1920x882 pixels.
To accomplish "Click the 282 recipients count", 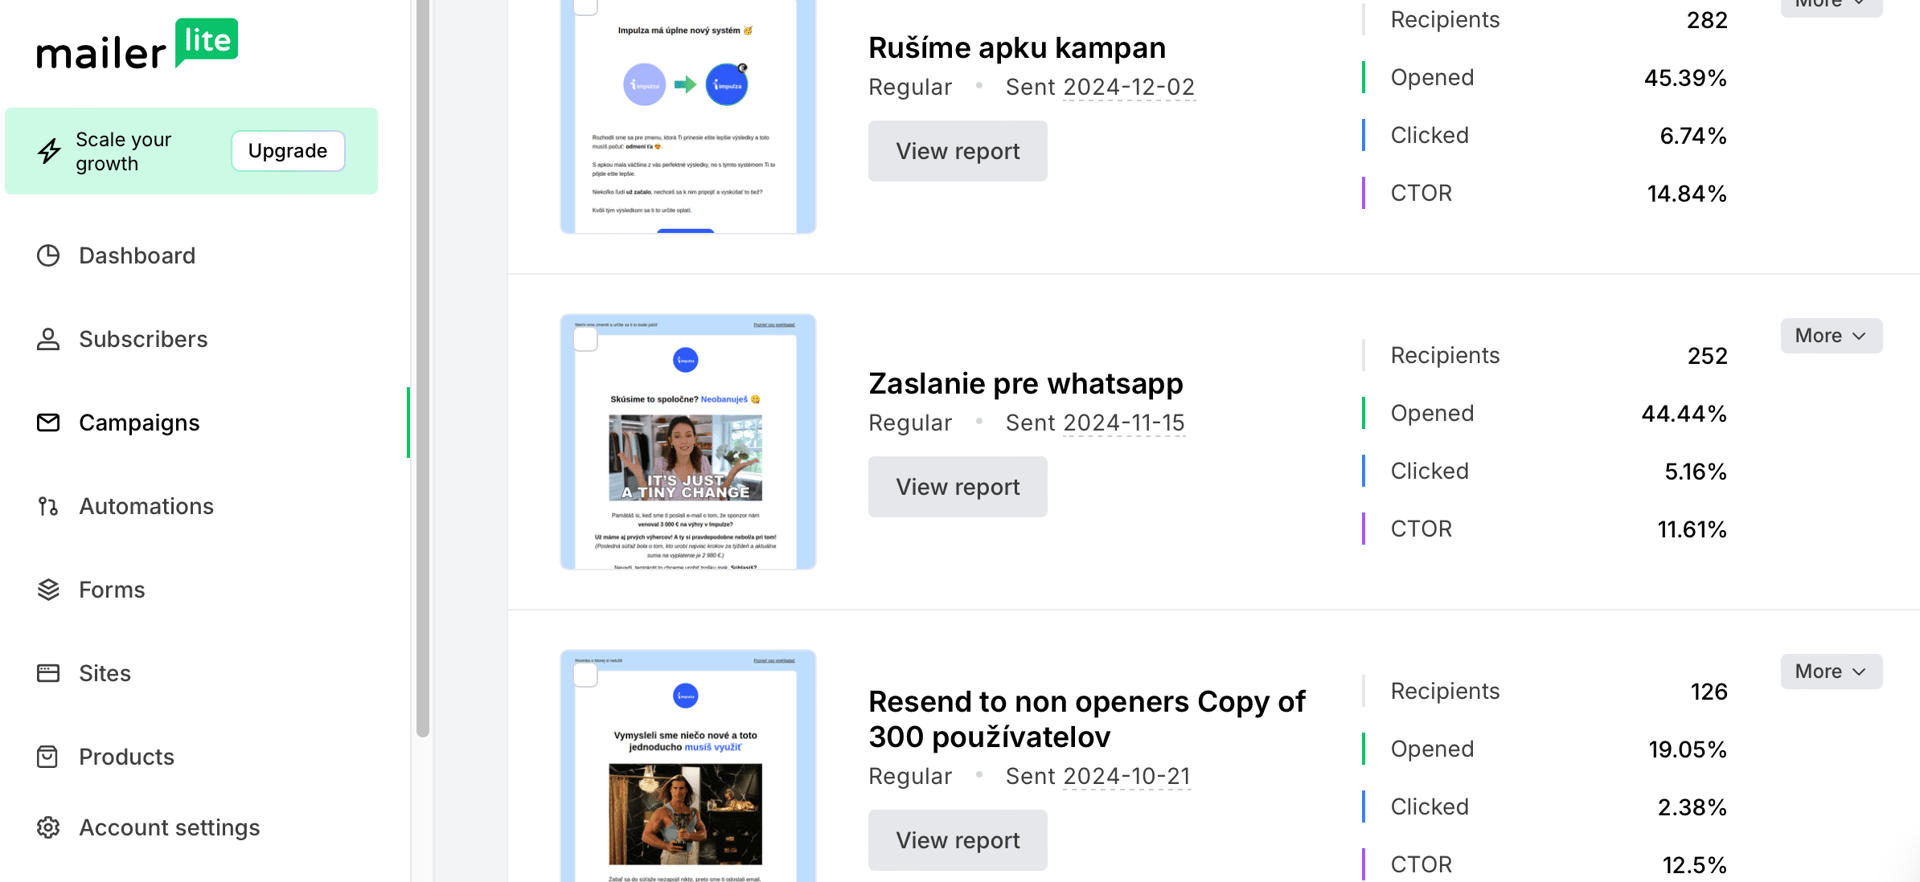I will pyautogui.click(x=1707, y=20).
